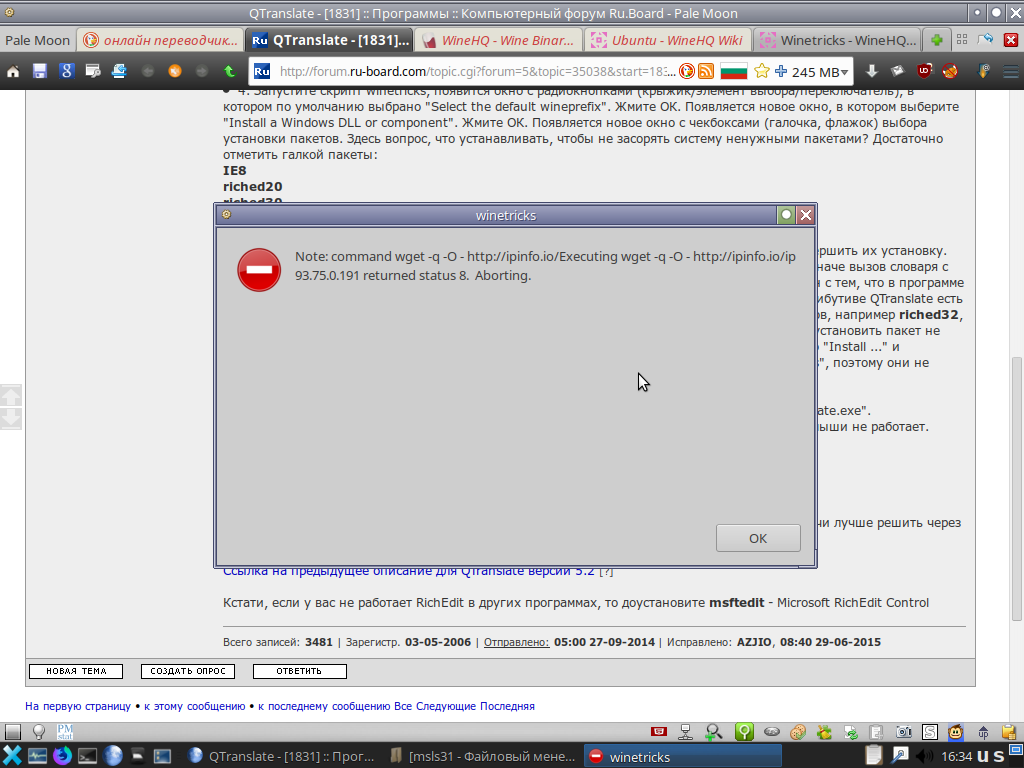Launch Firefox from taskbar quick launch

63,756
